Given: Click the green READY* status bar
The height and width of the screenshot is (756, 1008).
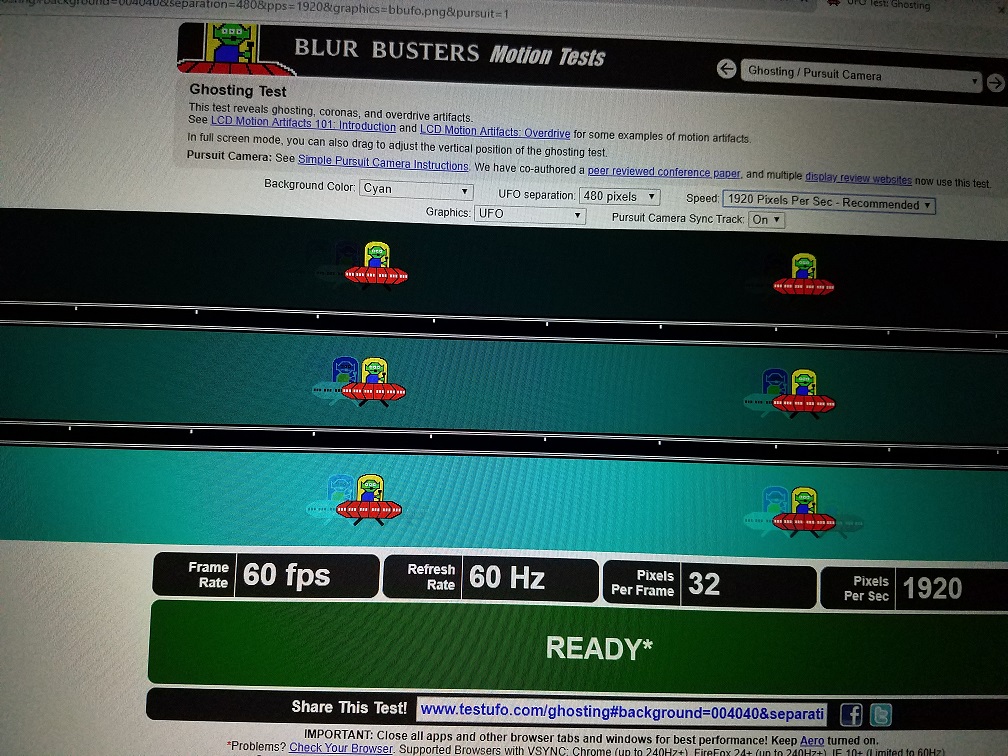Looking at the screenshot, I should click(579, 646).
